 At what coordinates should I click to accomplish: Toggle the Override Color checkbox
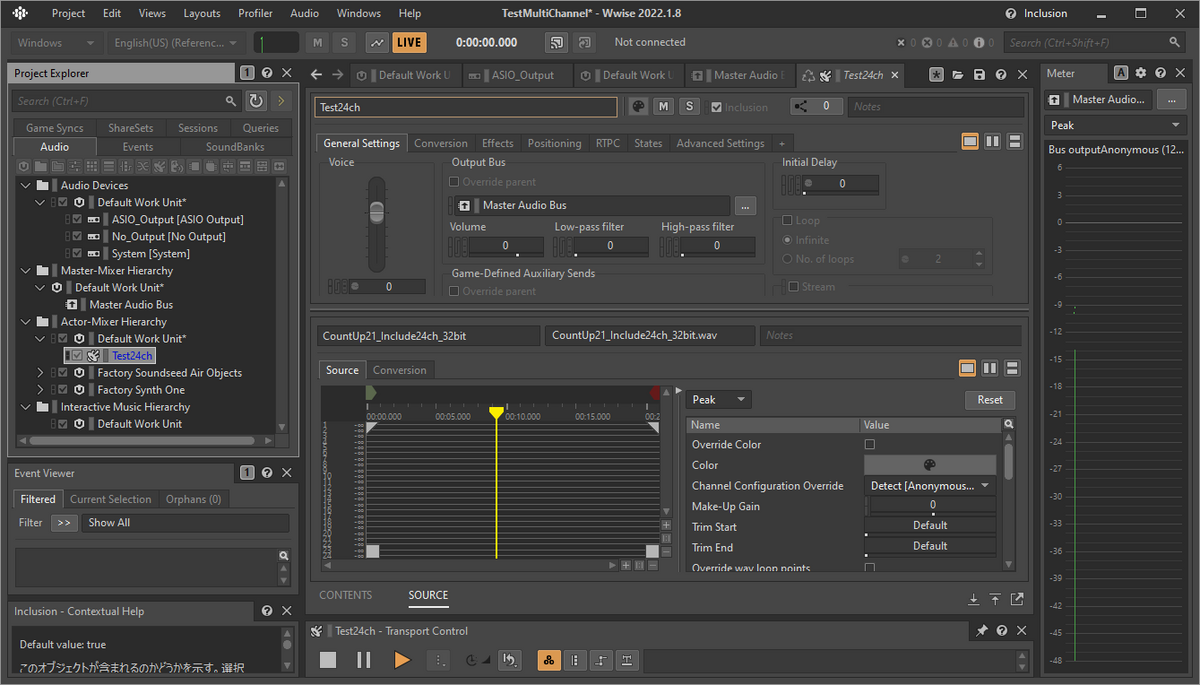870,444
